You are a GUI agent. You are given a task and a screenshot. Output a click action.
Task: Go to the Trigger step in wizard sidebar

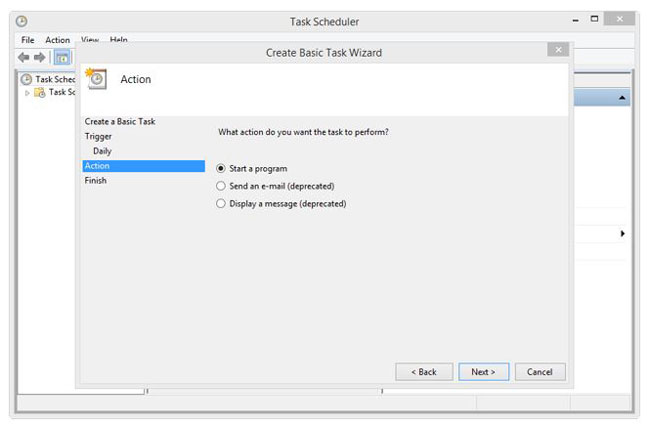click(x=98, y=136)
